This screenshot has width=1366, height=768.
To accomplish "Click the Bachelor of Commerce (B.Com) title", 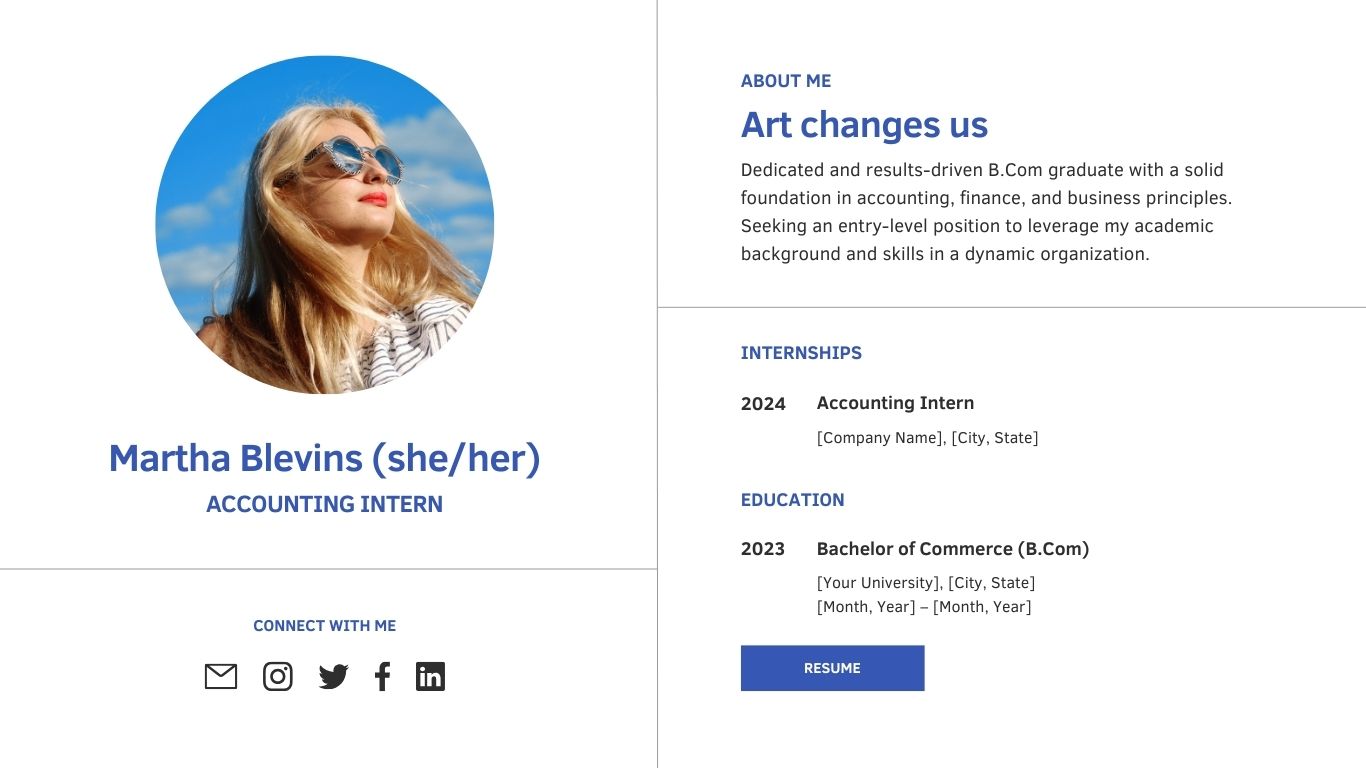I will click(x=952, y=549).
